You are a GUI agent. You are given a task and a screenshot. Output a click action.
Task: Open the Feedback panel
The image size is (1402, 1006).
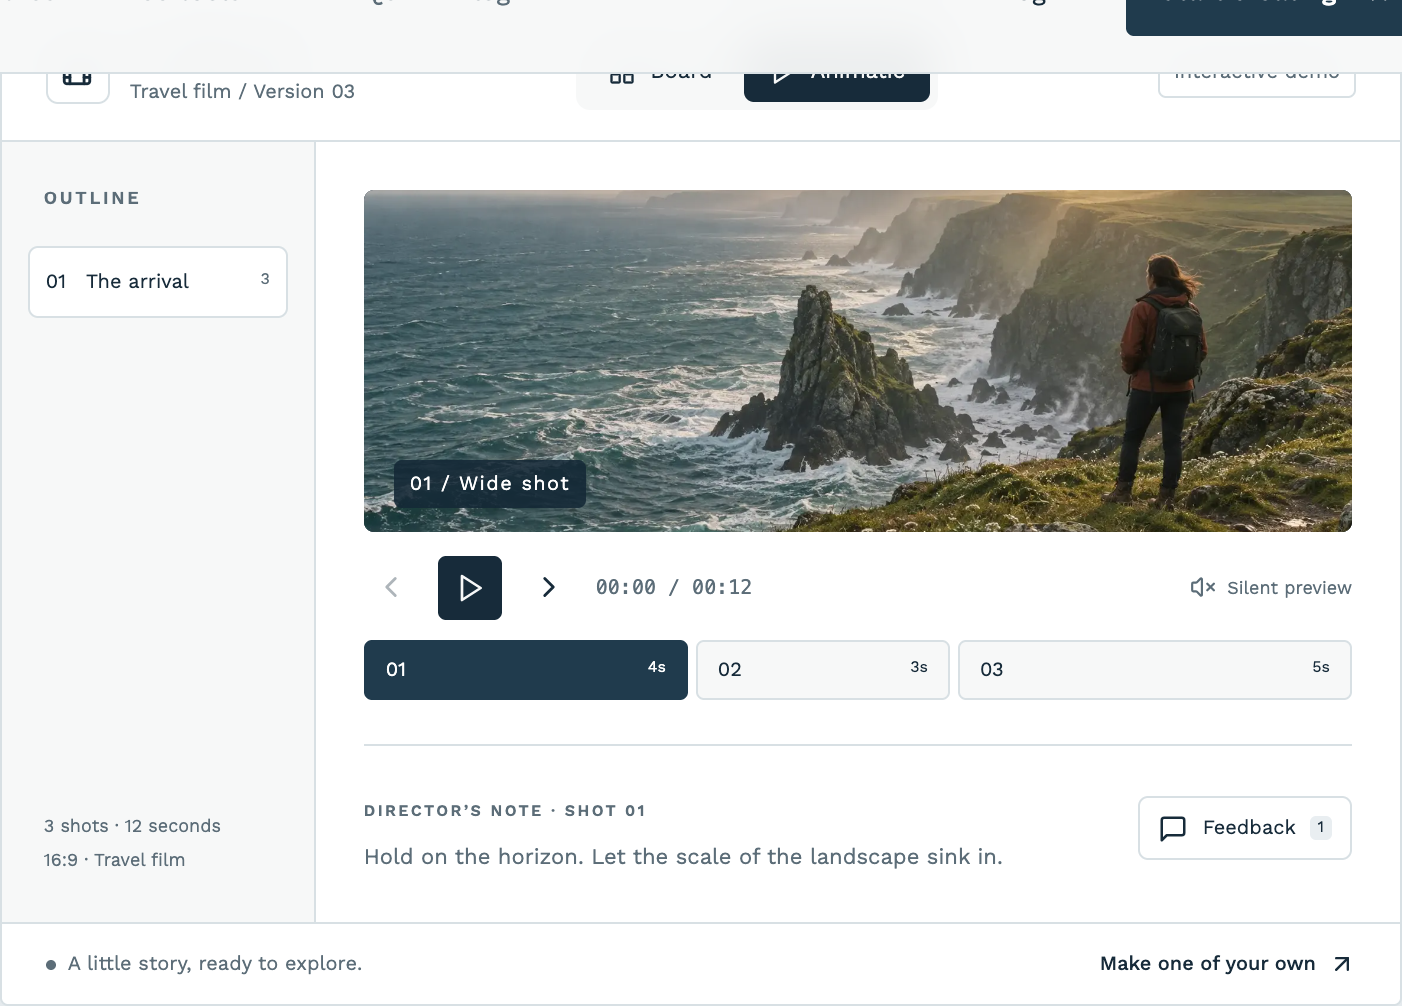coord(1245,828)
